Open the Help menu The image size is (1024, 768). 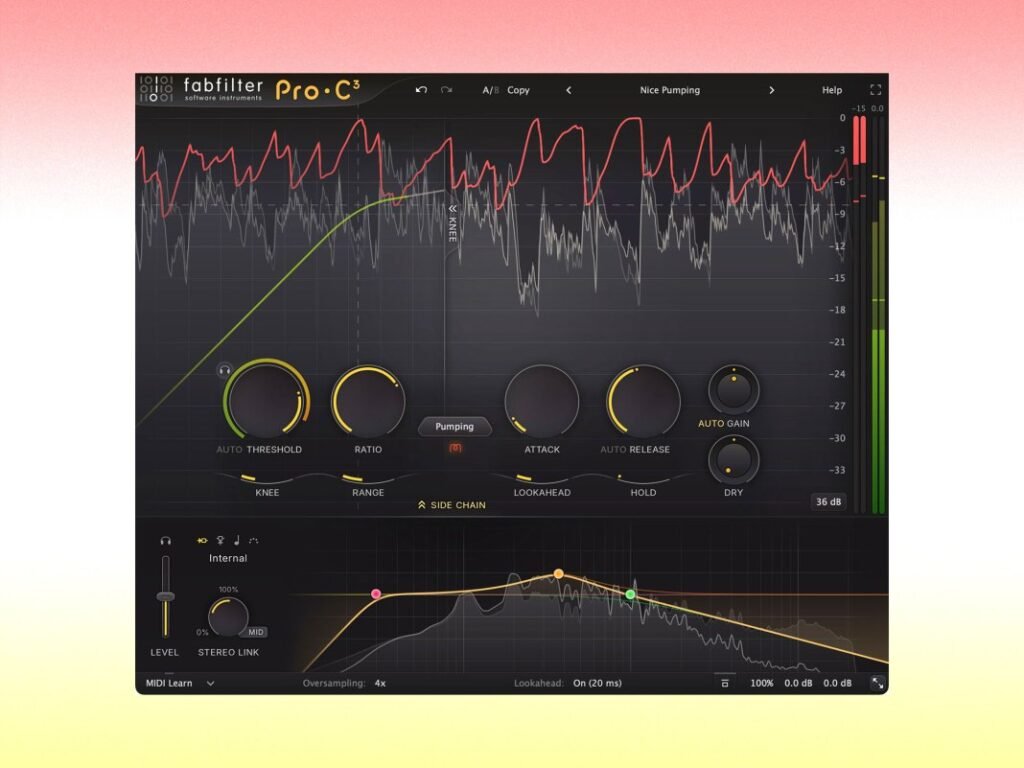click(832, 90)
